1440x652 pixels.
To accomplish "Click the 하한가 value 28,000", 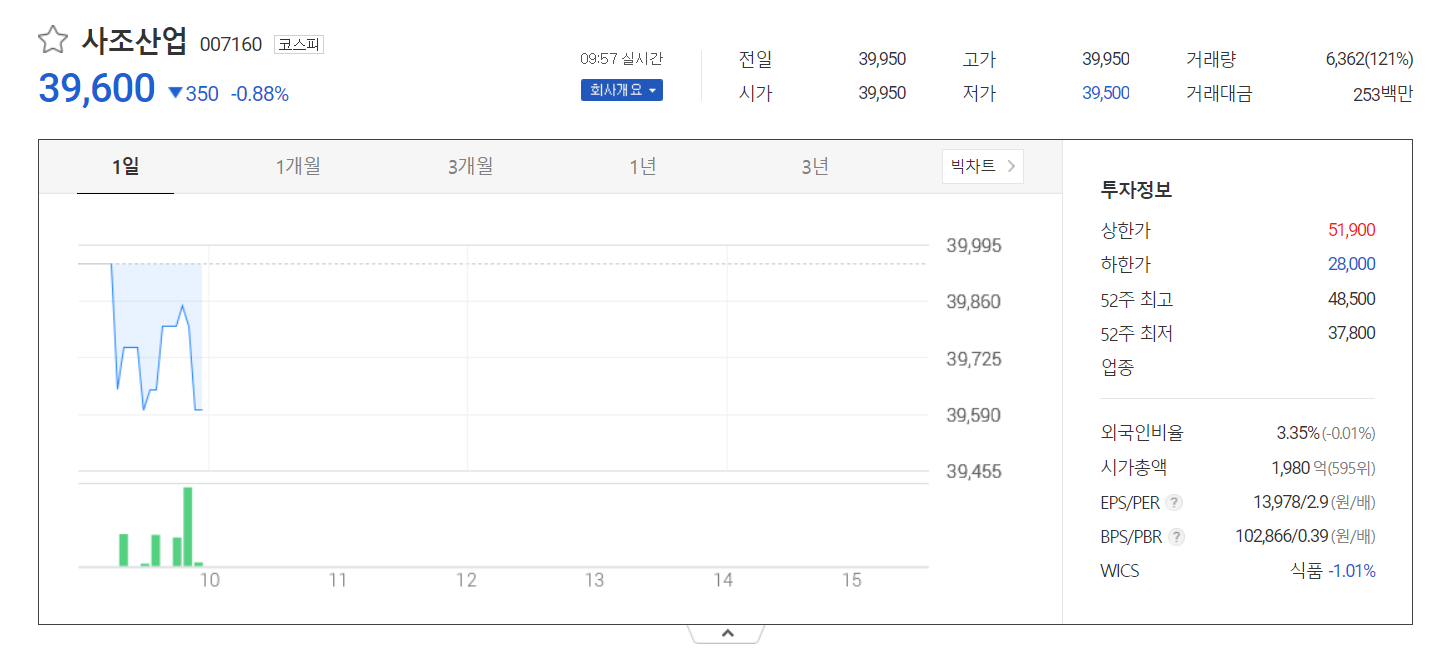I will point(1352,264).
